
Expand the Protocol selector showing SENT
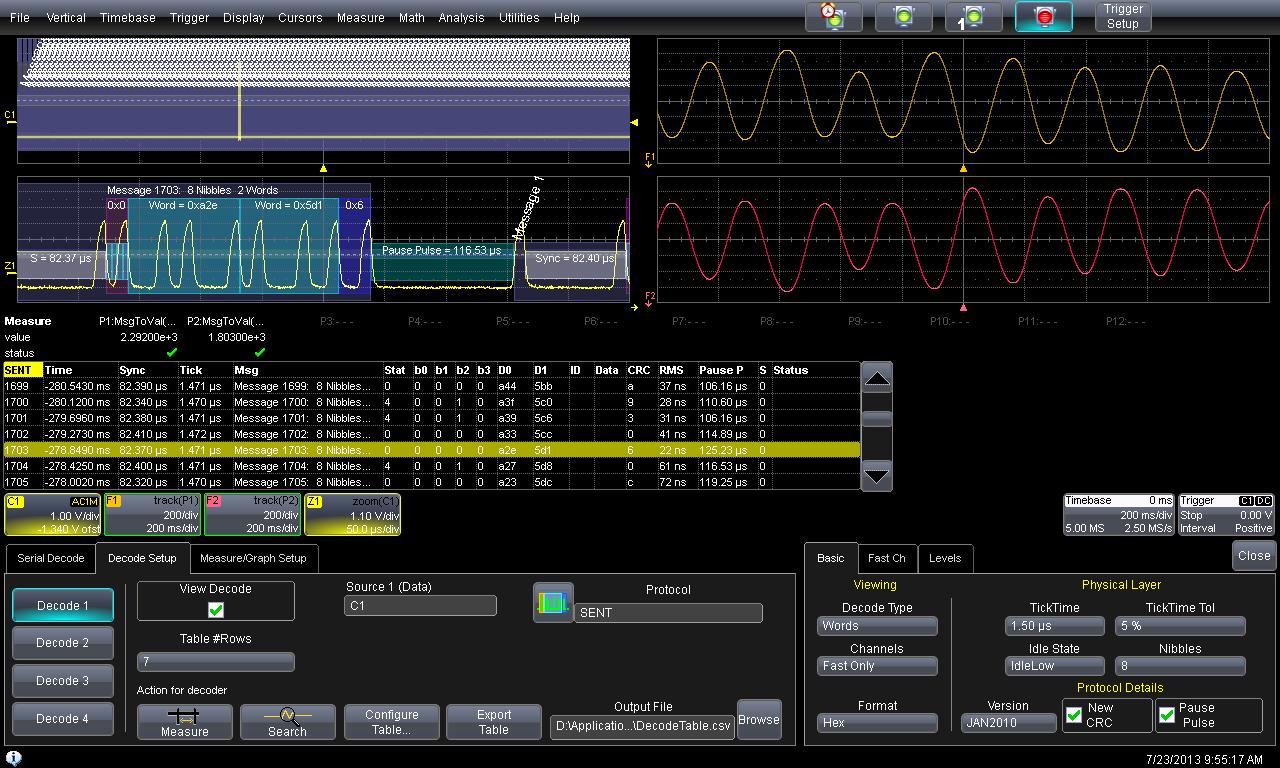668,613
